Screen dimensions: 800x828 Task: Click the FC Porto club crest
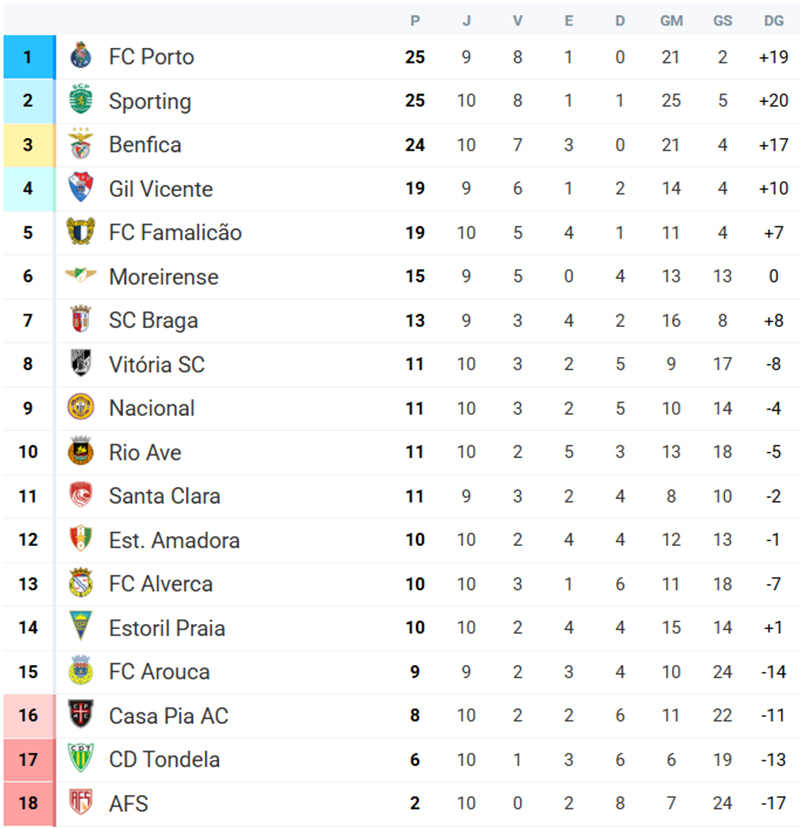click(80, 57)
